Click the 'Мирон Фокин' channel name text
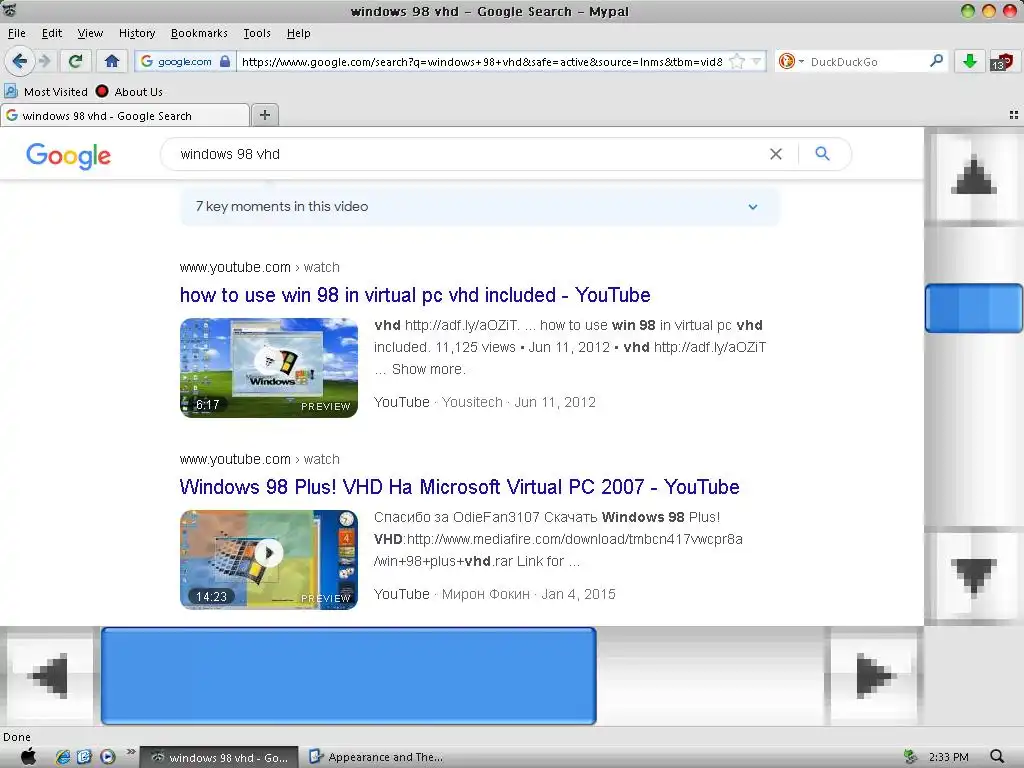Viewport: 1024px width, 768px height. (x=486, y=594)
